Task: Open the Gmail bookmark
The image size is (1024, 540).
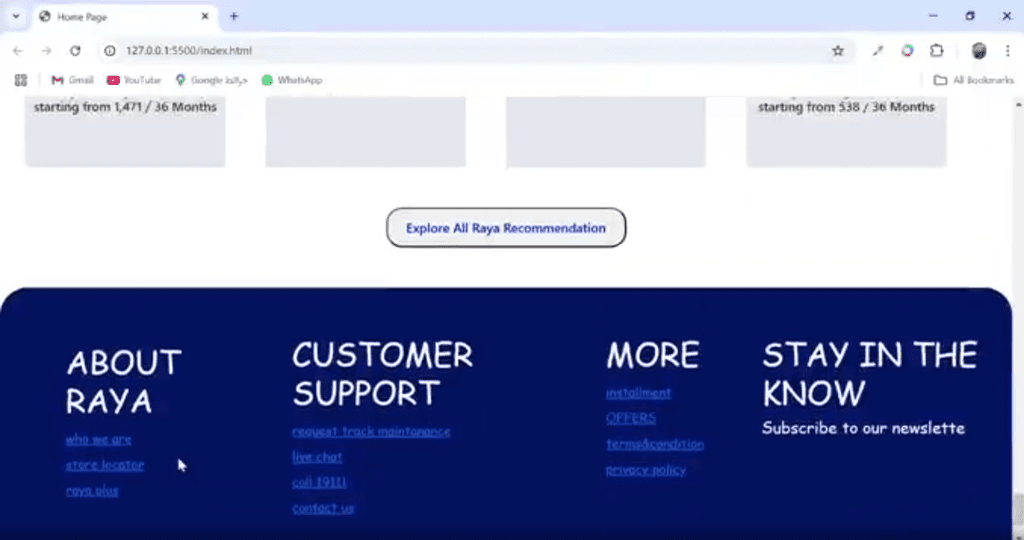Action: click(72, 80)
